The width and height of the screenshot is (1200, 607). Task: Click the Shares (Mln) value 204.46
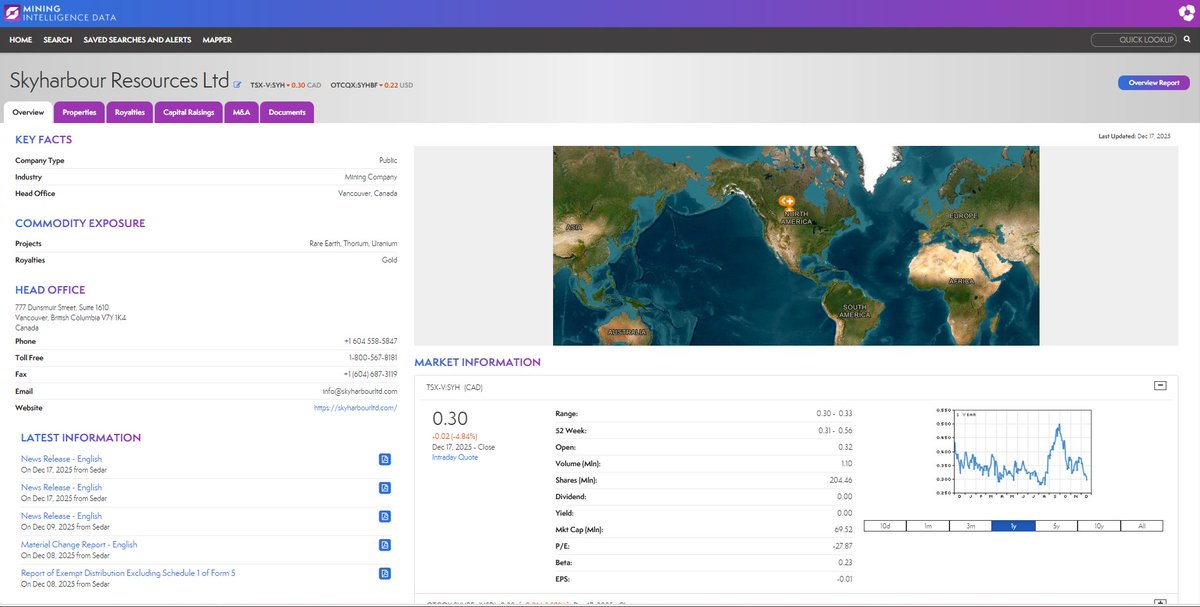tap(840, 480)
